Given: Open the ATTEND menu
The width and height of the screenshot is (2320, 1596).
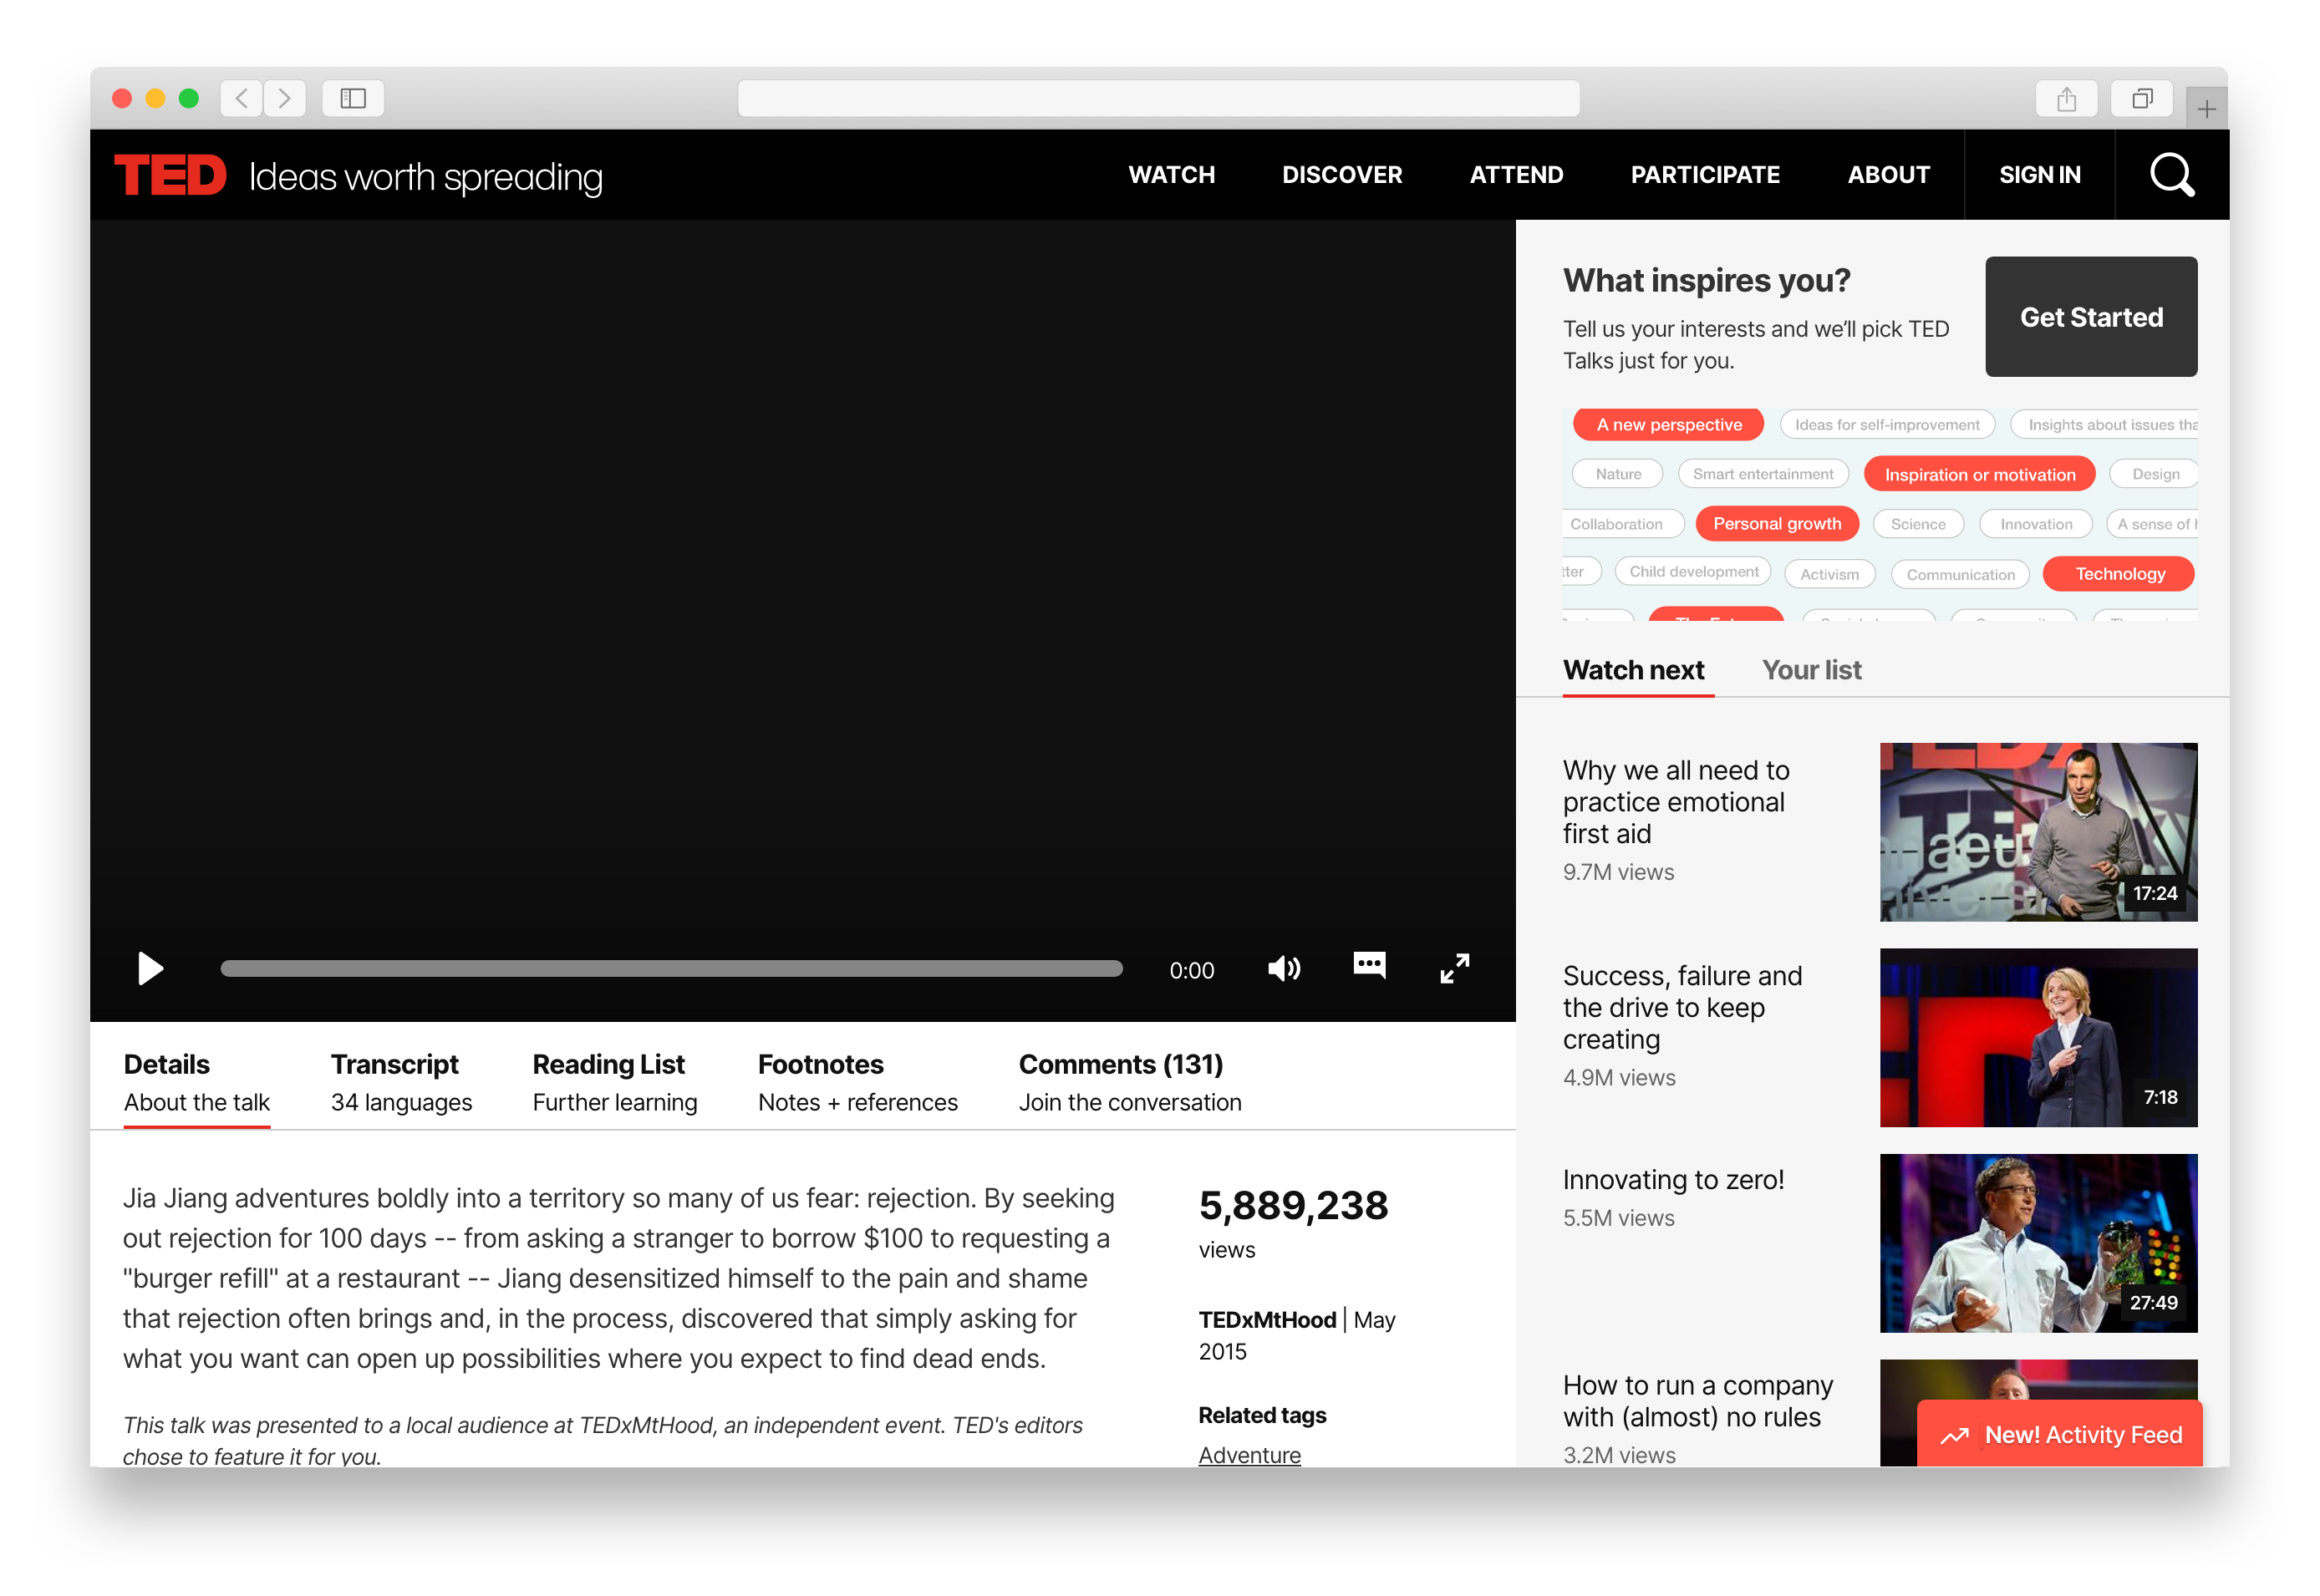Looking at the screenshot, I should 1516,175.
